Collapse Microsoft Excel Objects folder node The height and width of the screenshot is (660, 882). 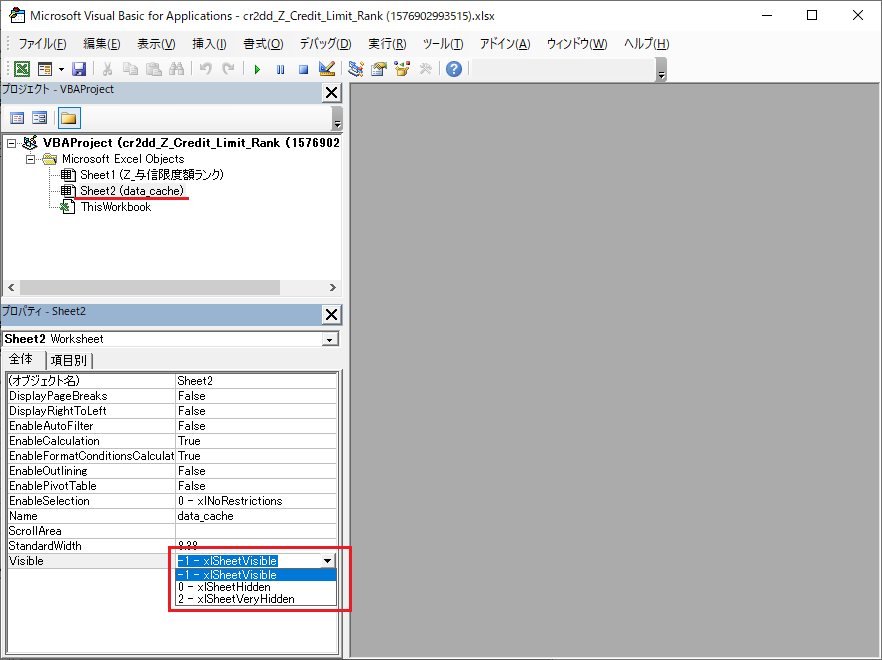click(30, 159)
